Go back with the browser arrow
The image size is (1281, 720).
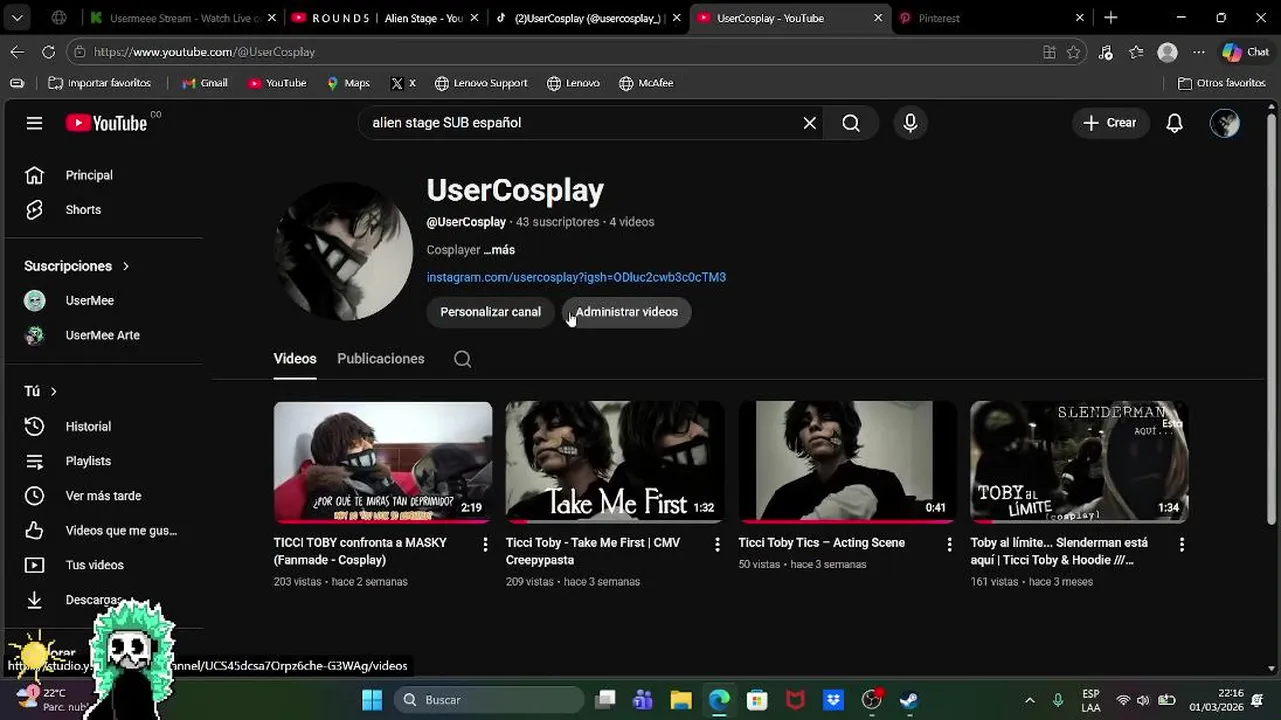[17, 52]
